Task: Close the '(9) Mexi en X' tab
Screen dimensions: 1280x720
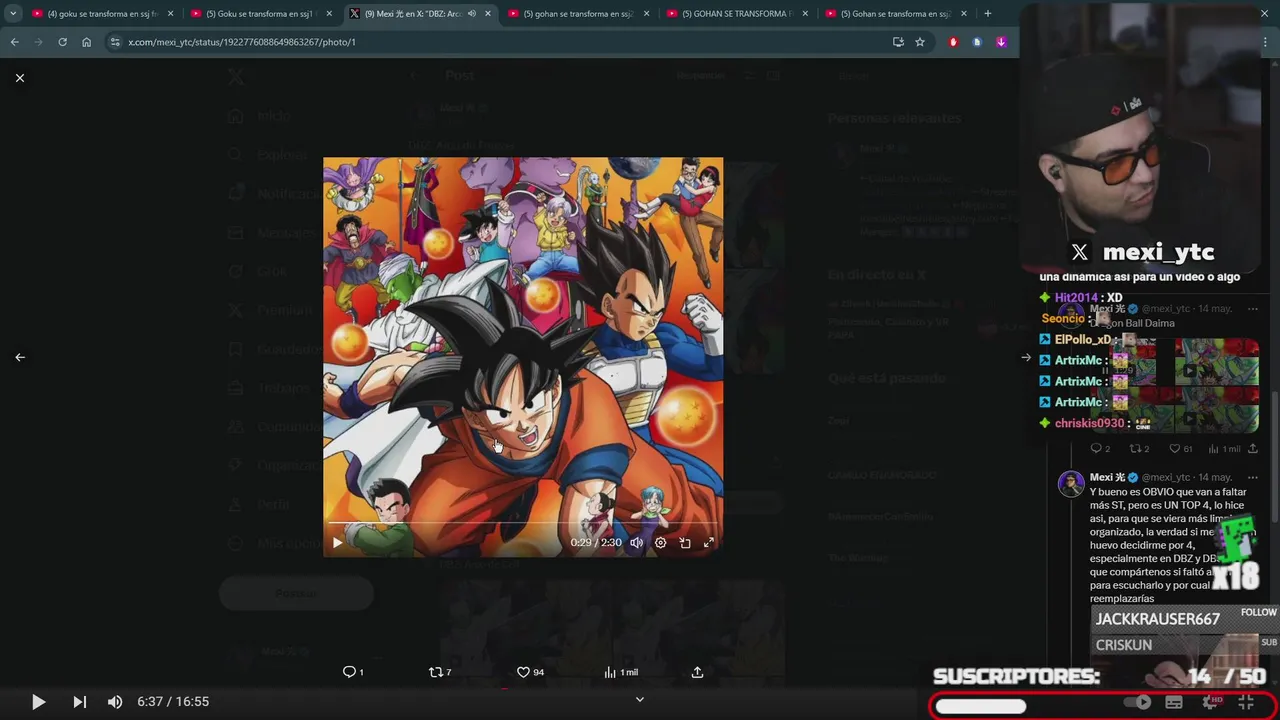Action: click(x=487, y=14)
